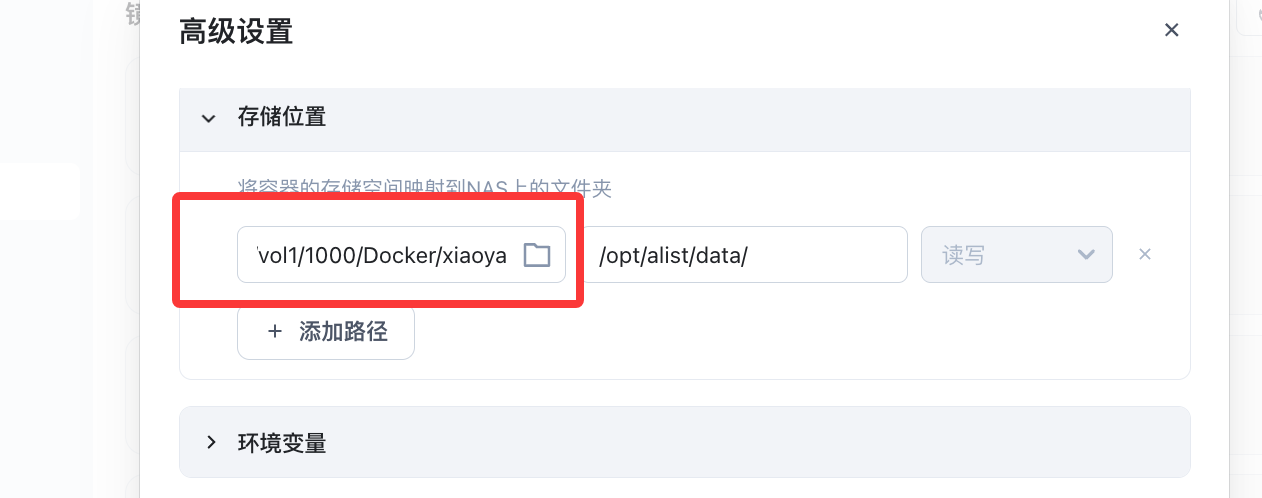Click the plus icon on 添加路径

(x=275, y=332)
